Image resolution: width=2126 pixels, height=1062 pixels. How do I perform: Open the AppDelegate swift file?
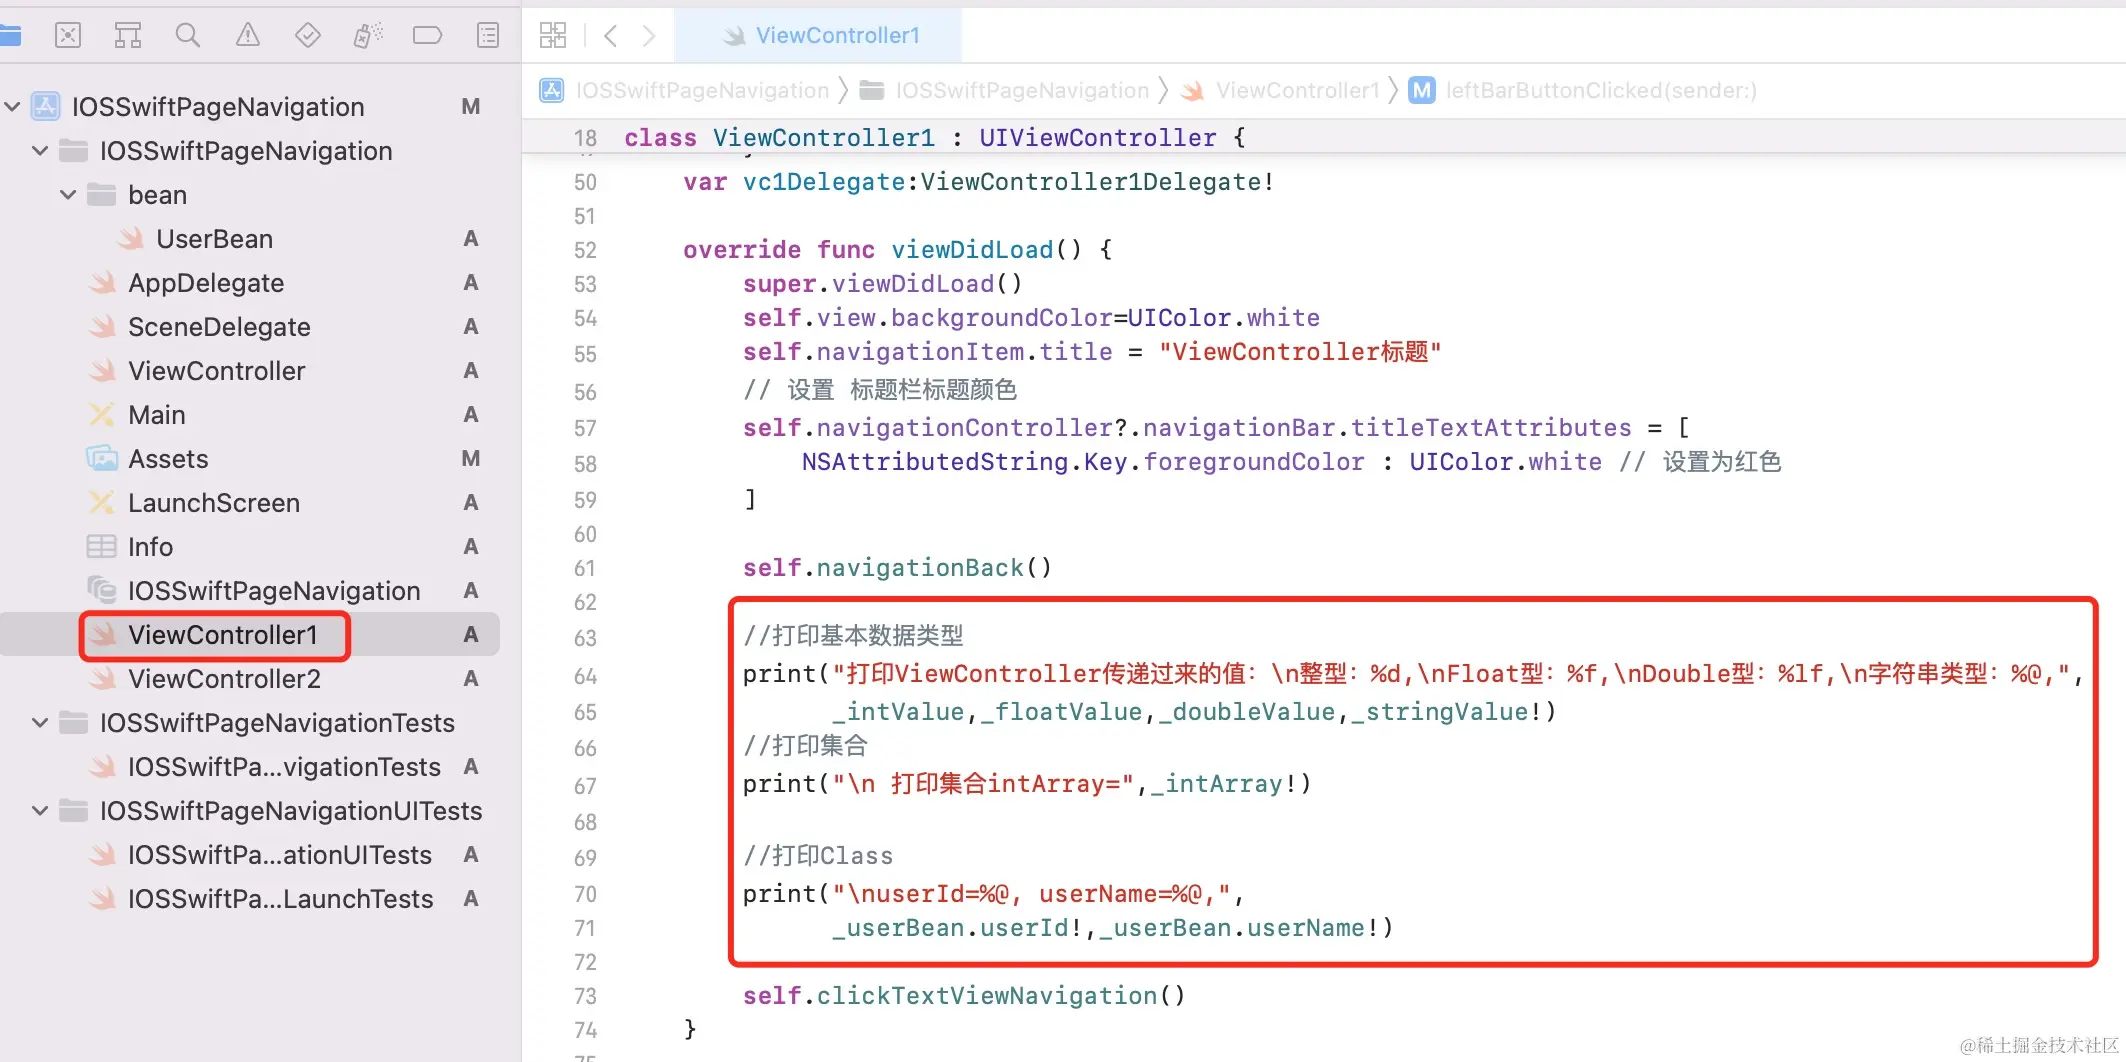pos(205,283)
